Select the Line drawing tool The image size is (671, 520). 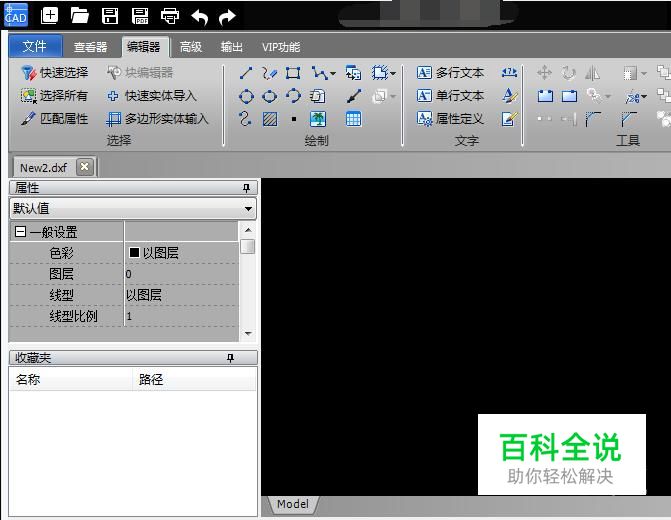pos(246,73)
